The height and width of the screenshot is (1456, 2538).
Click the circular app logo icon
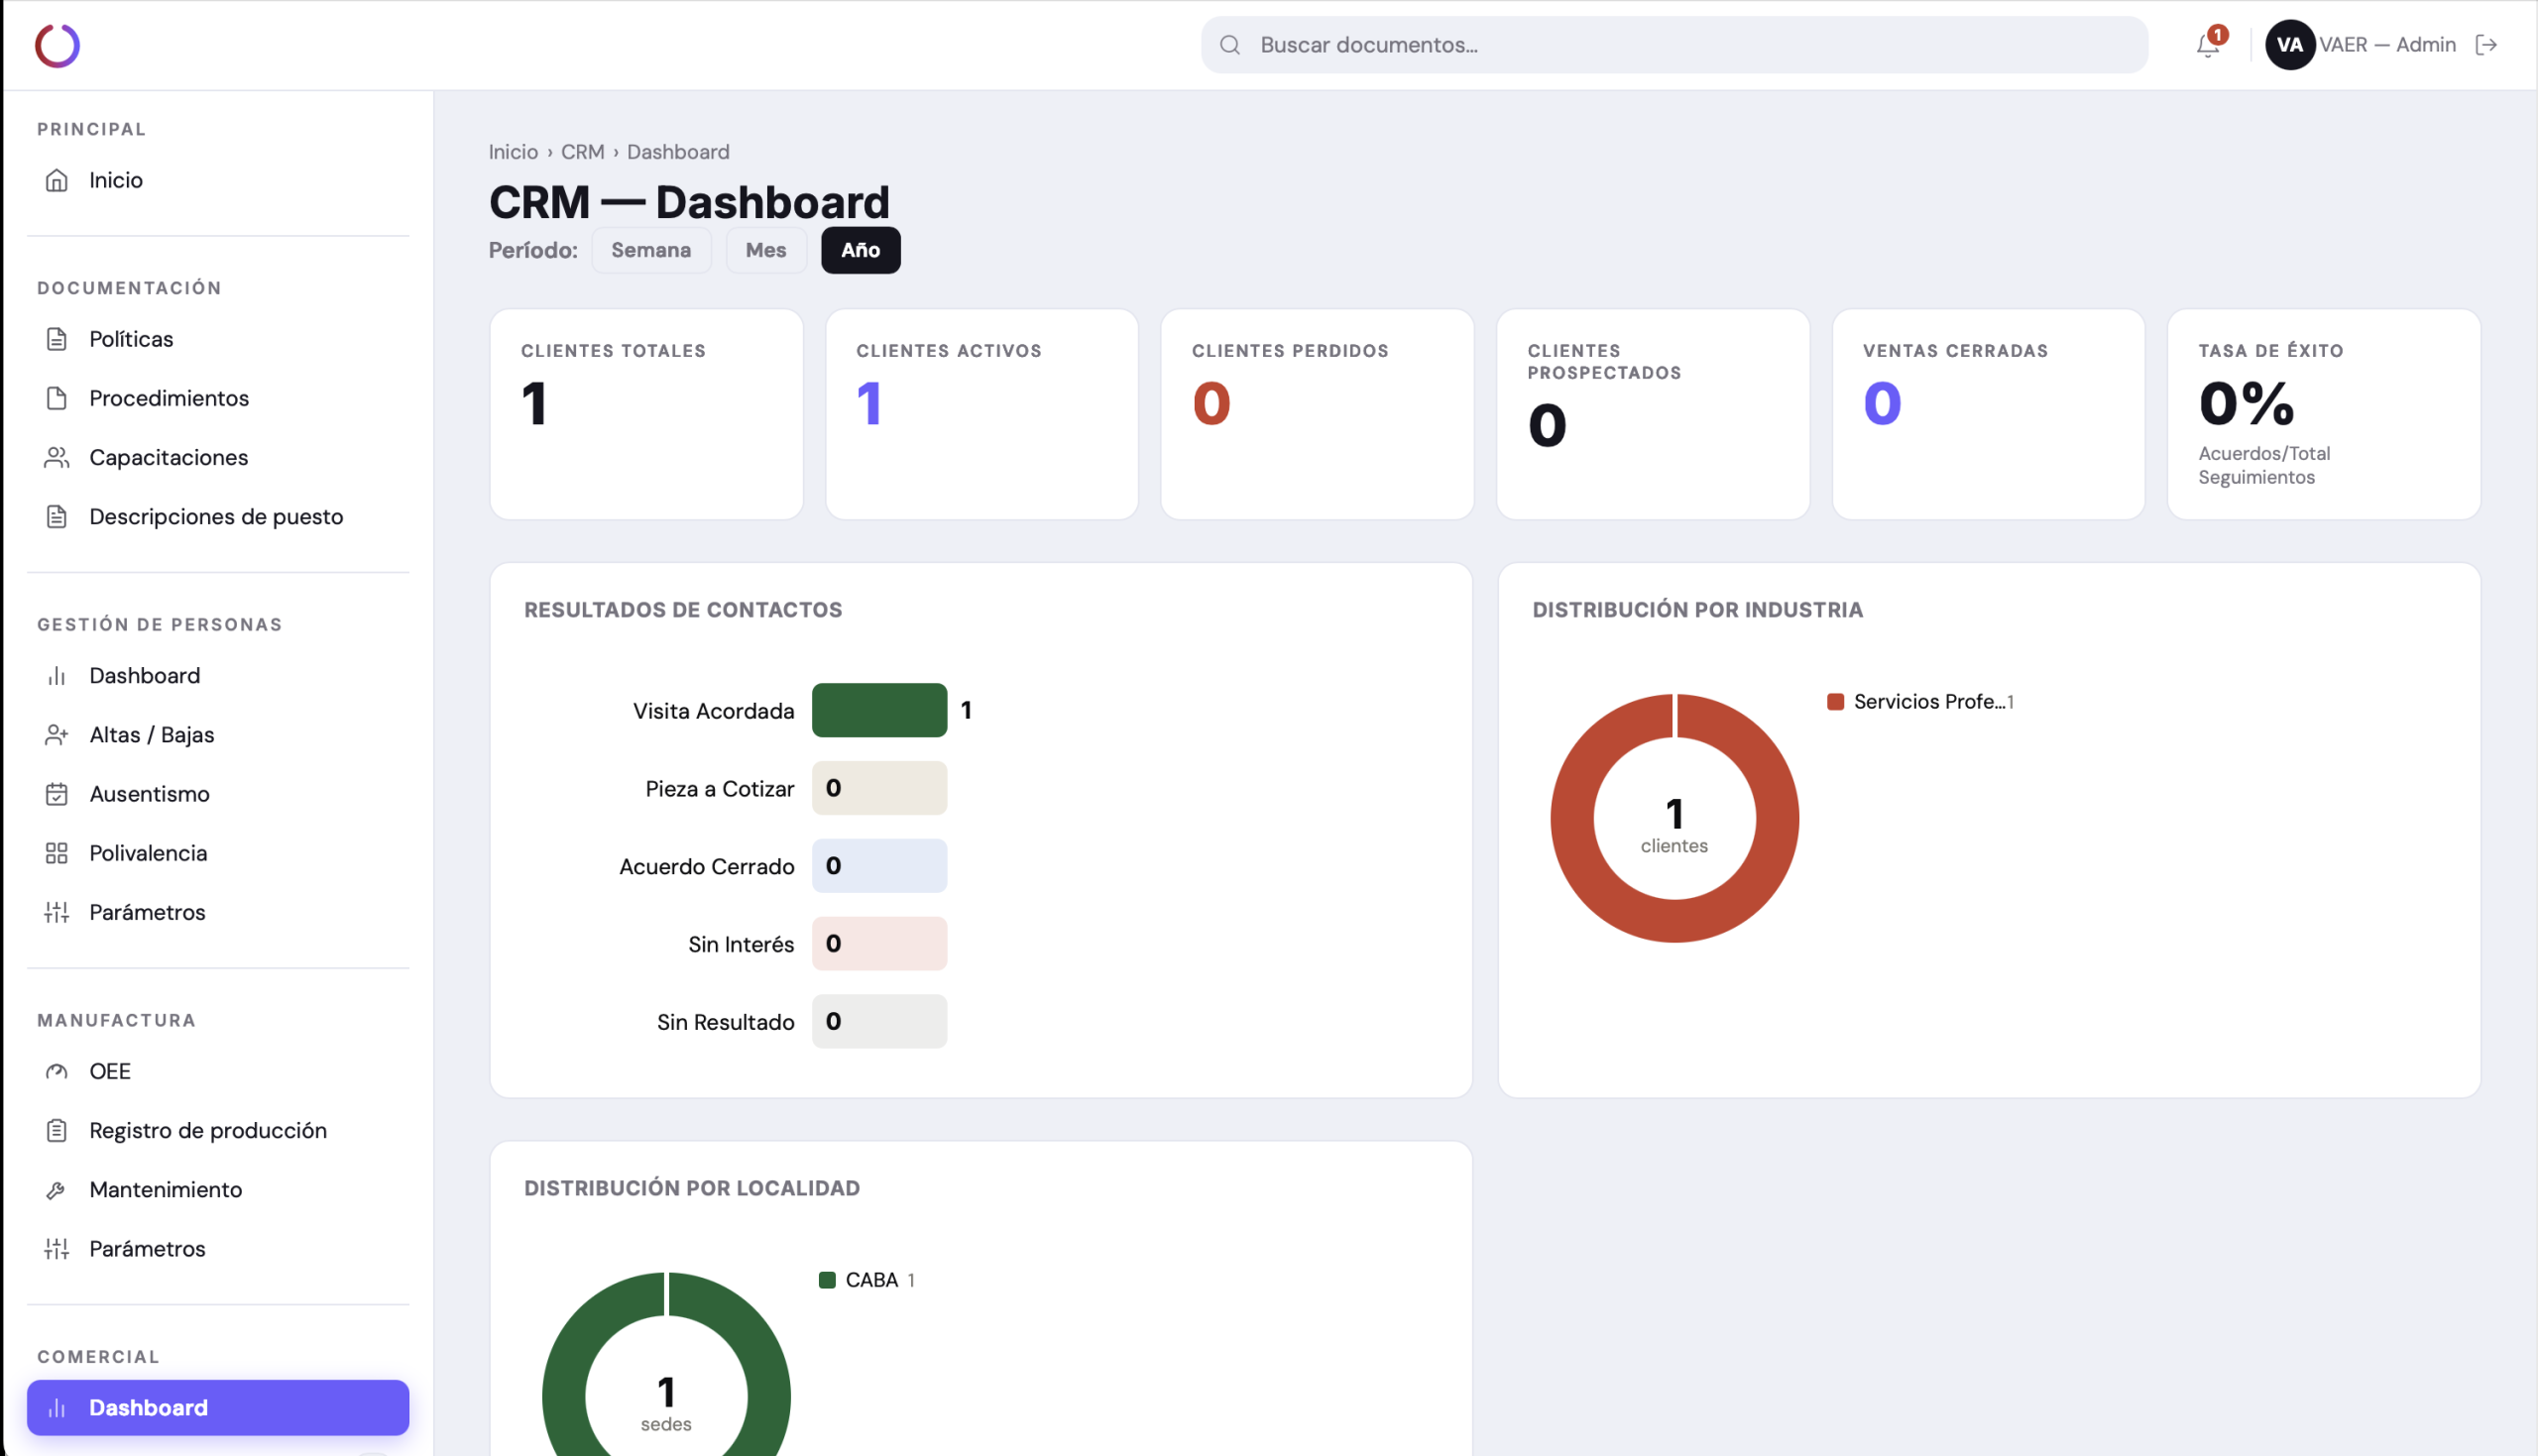57,45
